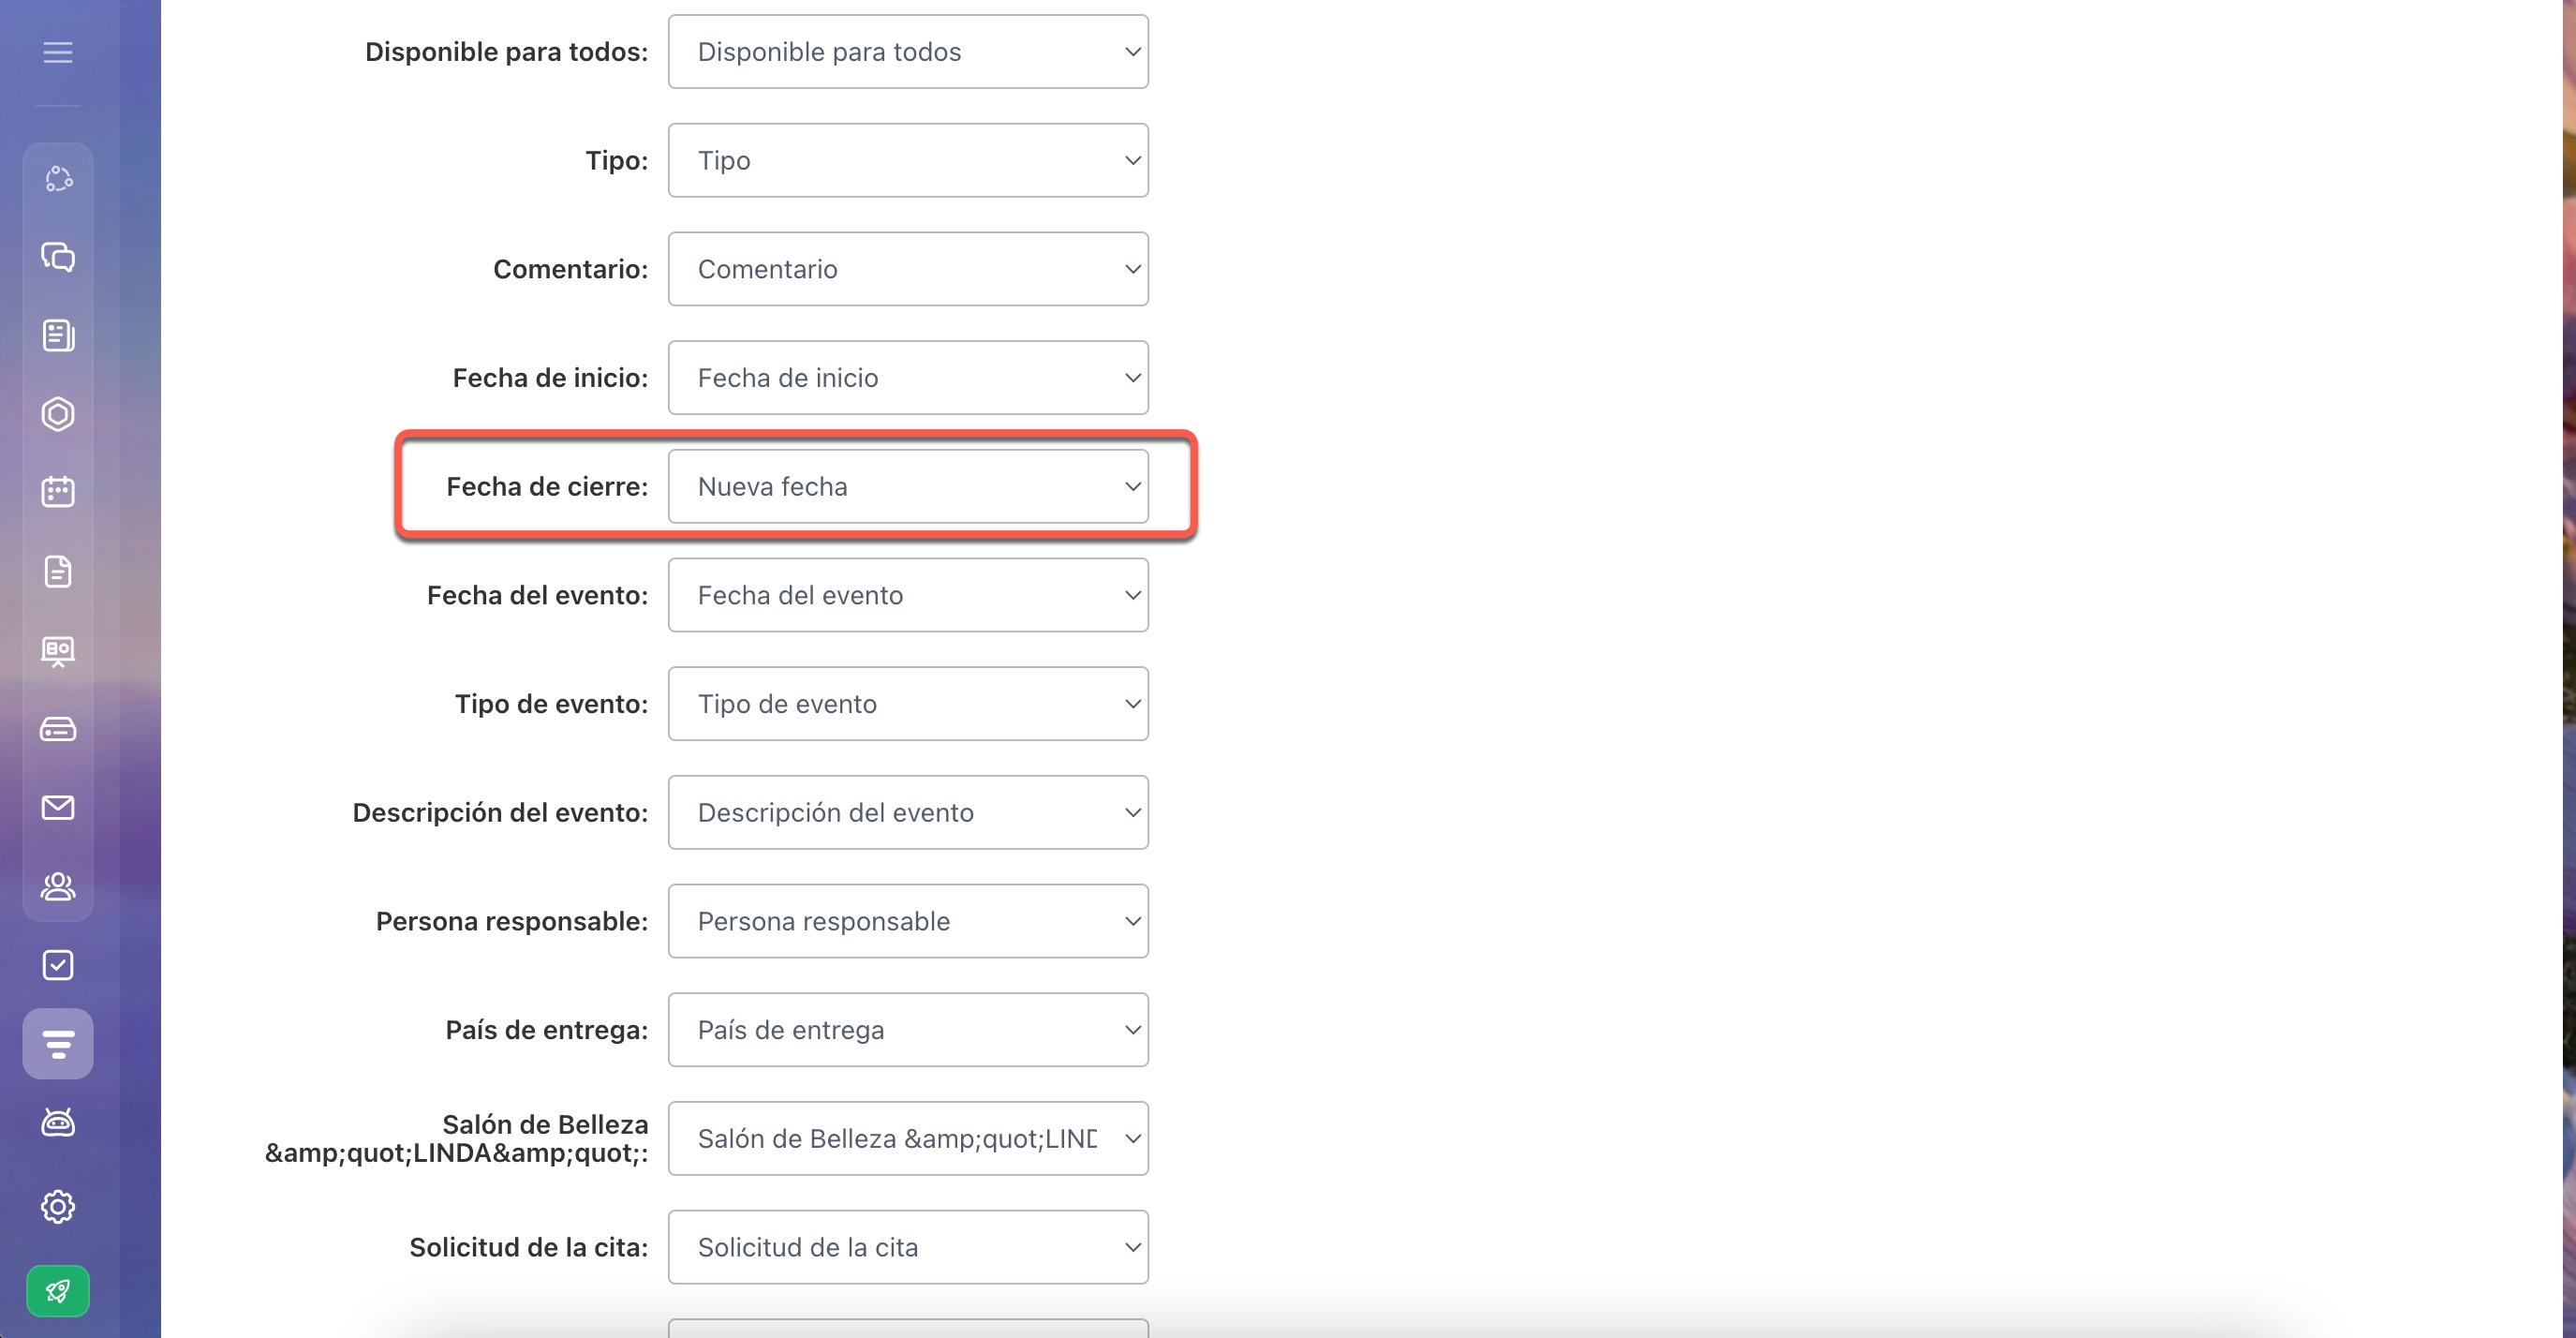Expand the Solicitud de la cita dropdown

pyautogui.click(x=908, y=1247)
